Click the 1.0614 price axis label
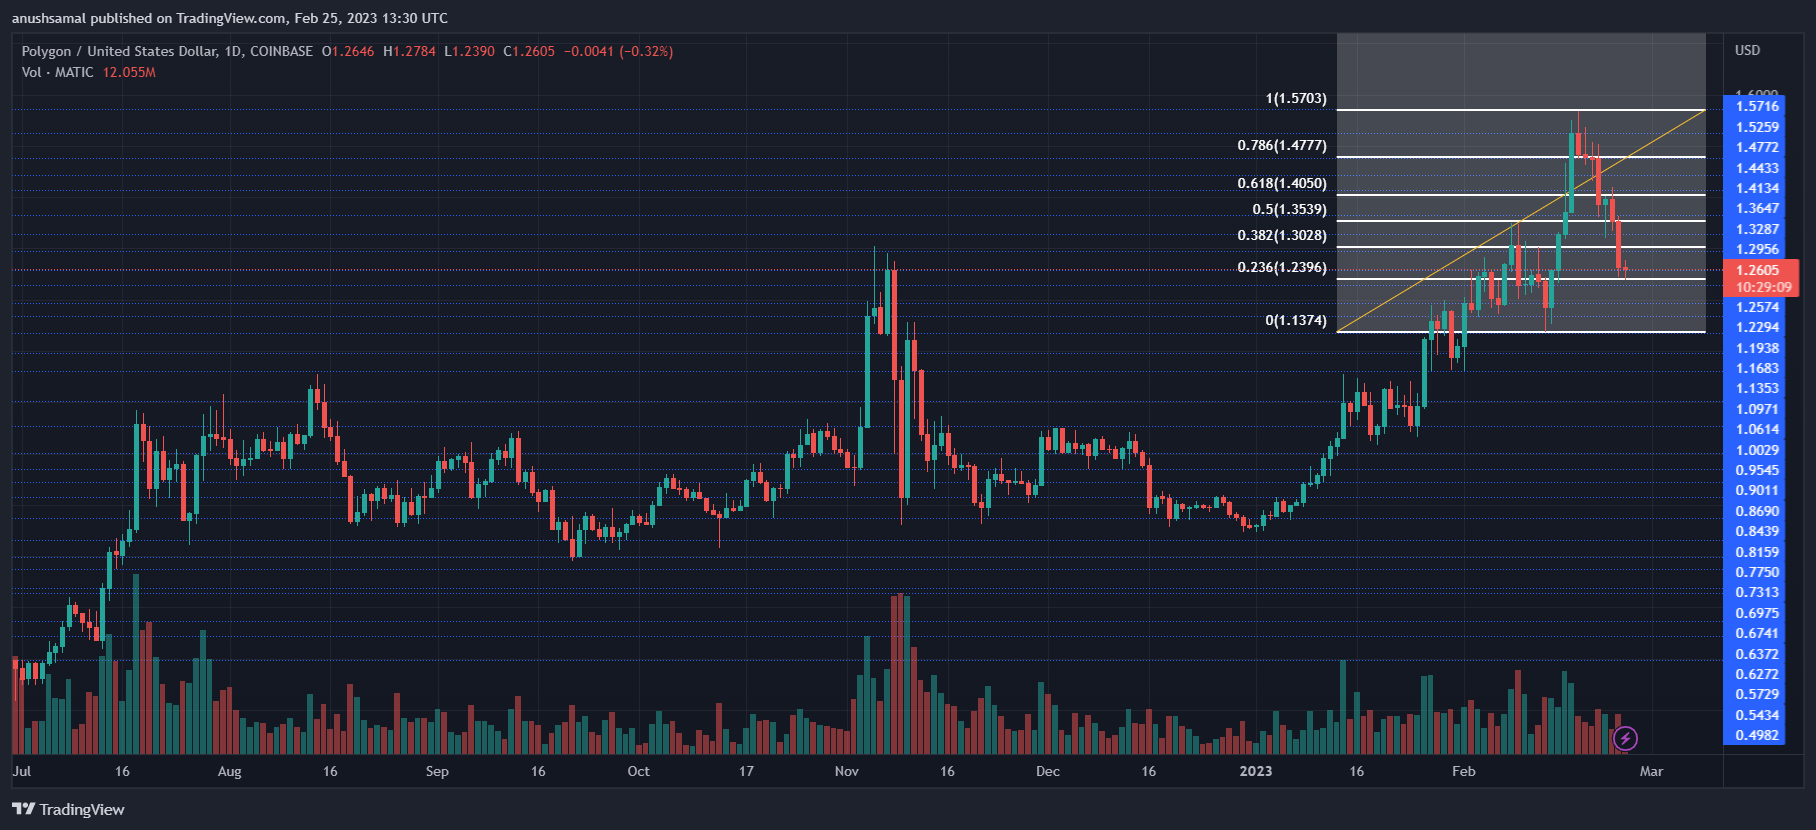Image resolution: width=1816 pixels, height=830 pixels. [1758, 429]
